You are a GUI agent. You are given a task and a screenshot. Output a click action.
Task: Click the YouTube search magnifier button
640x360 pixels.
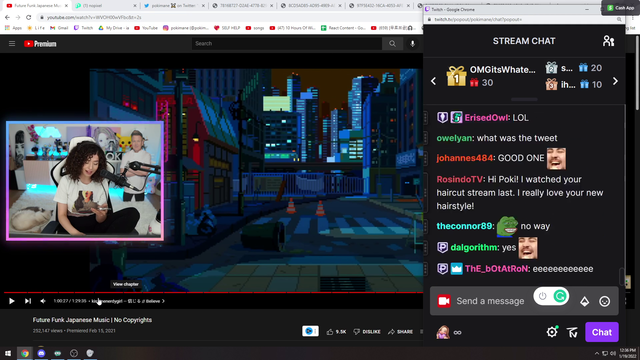[x=392, y=44]
